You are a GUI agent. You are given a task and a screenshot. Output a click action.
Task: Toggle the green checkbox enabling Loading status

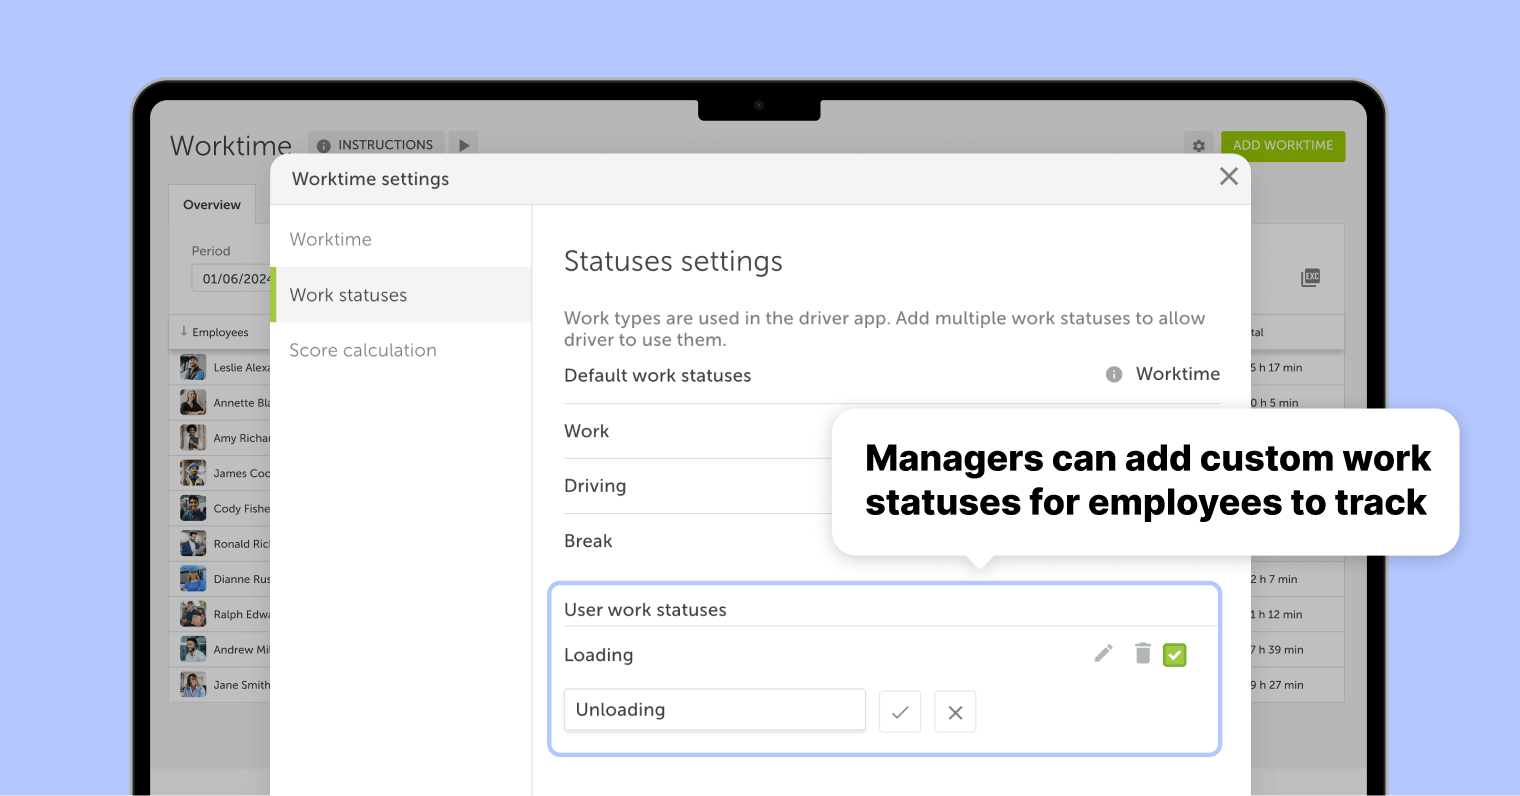1174,654
